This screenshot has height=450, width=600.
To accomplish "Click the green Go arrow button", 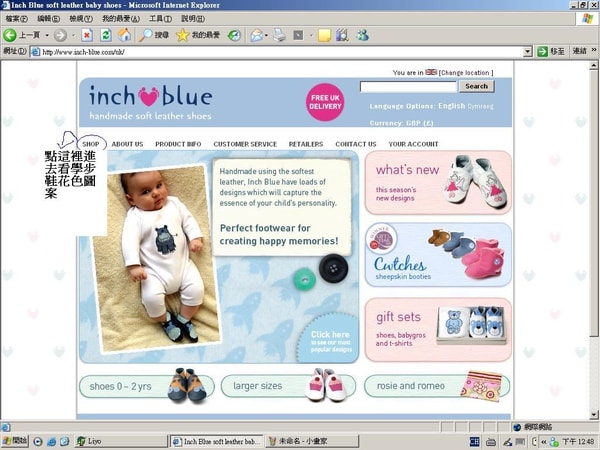I will [x=542, y=52].
